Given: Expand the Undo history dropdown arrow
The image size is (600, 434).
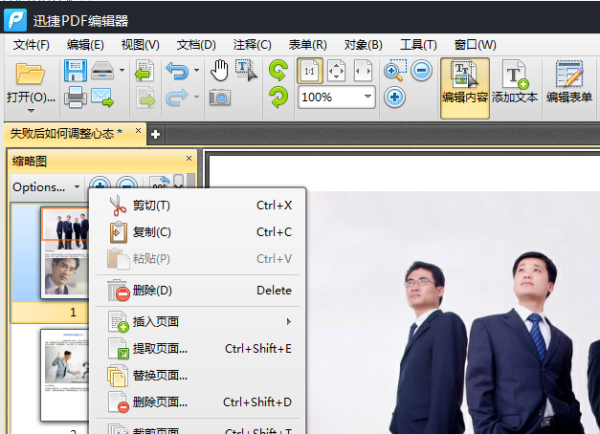Looking at the screenshot, I should tap(196, 70).
